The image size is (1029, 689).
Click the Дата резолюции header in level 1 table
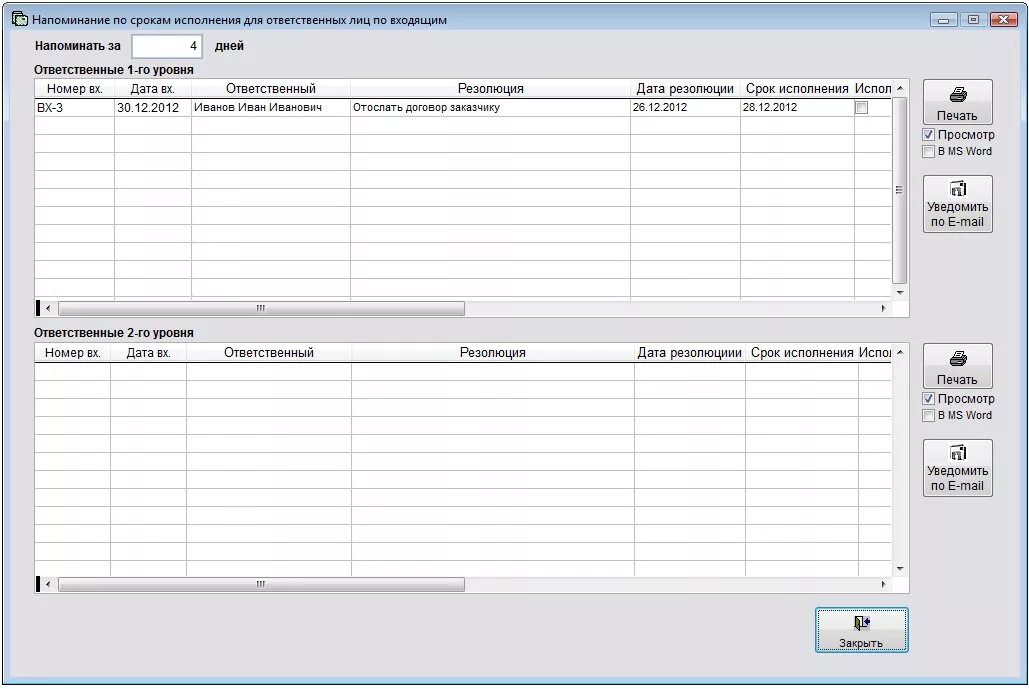pos(685,89)
